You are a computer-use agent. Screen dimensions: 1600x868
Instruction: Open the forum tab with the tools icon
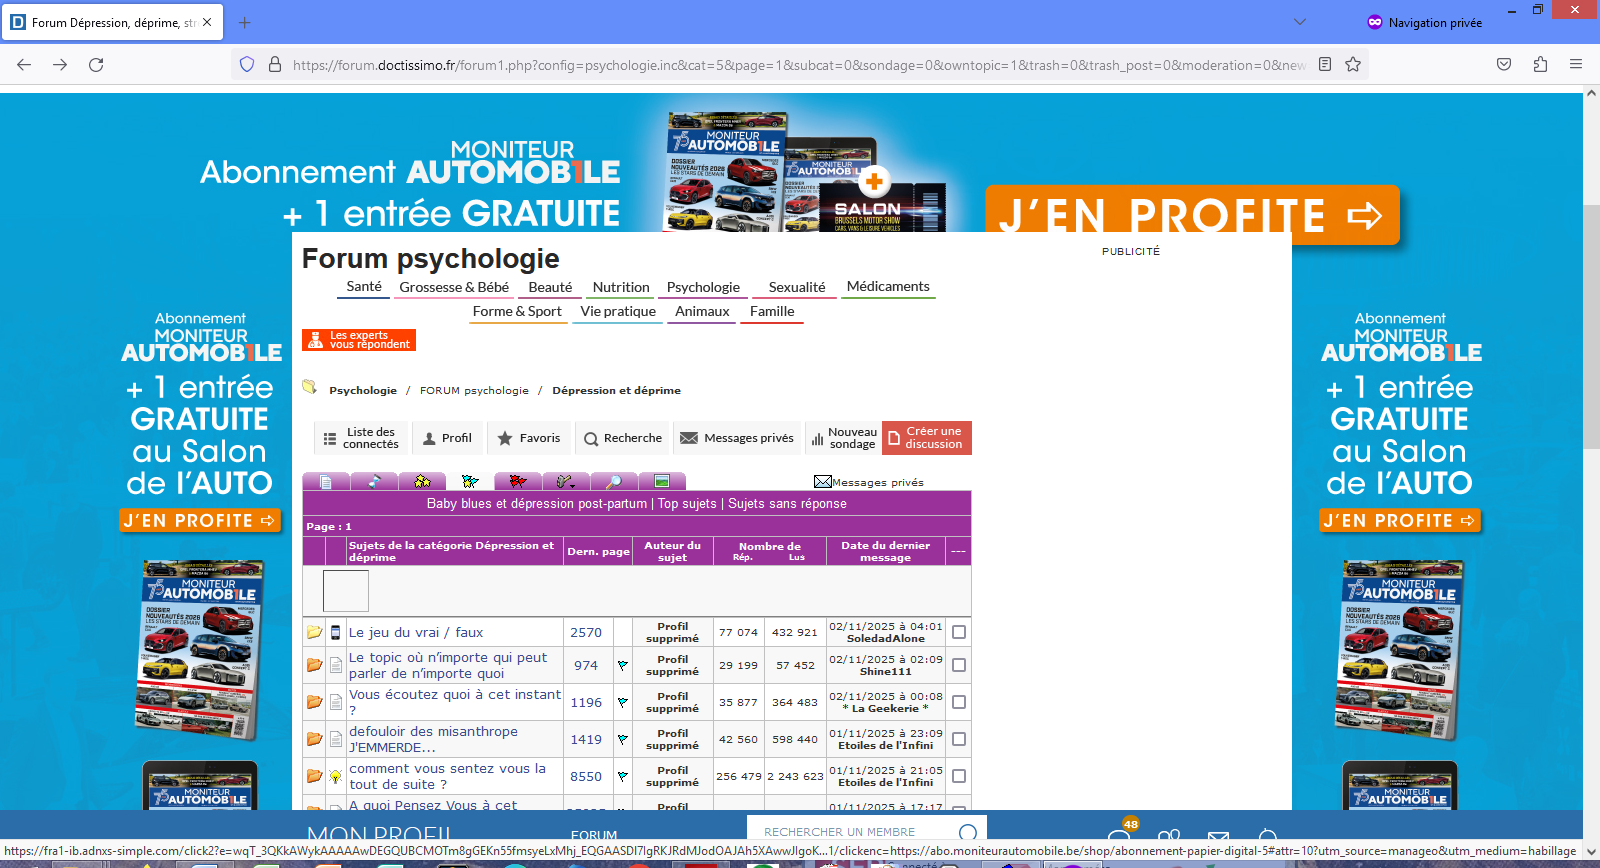pos(566,481)
